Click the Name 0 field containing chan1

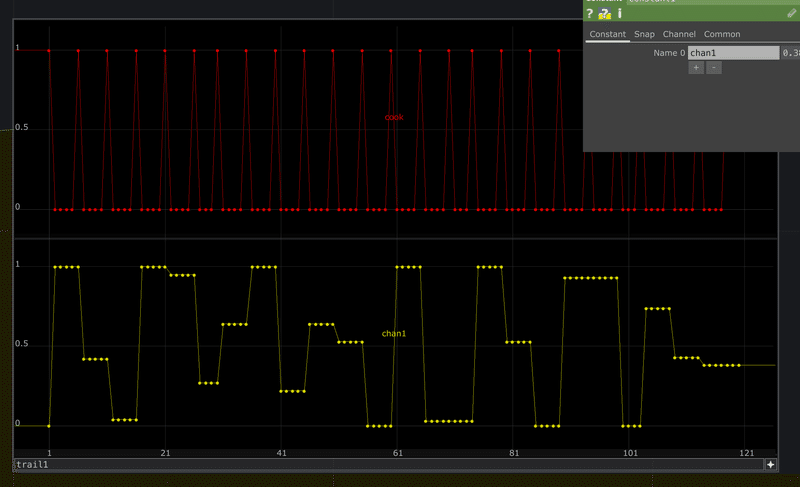(x=733, y=53)
